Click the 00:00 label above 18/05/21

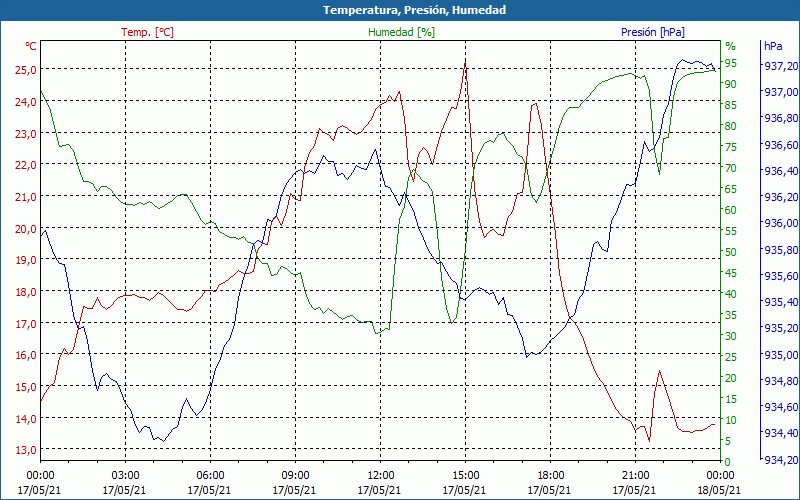point(720,476)
